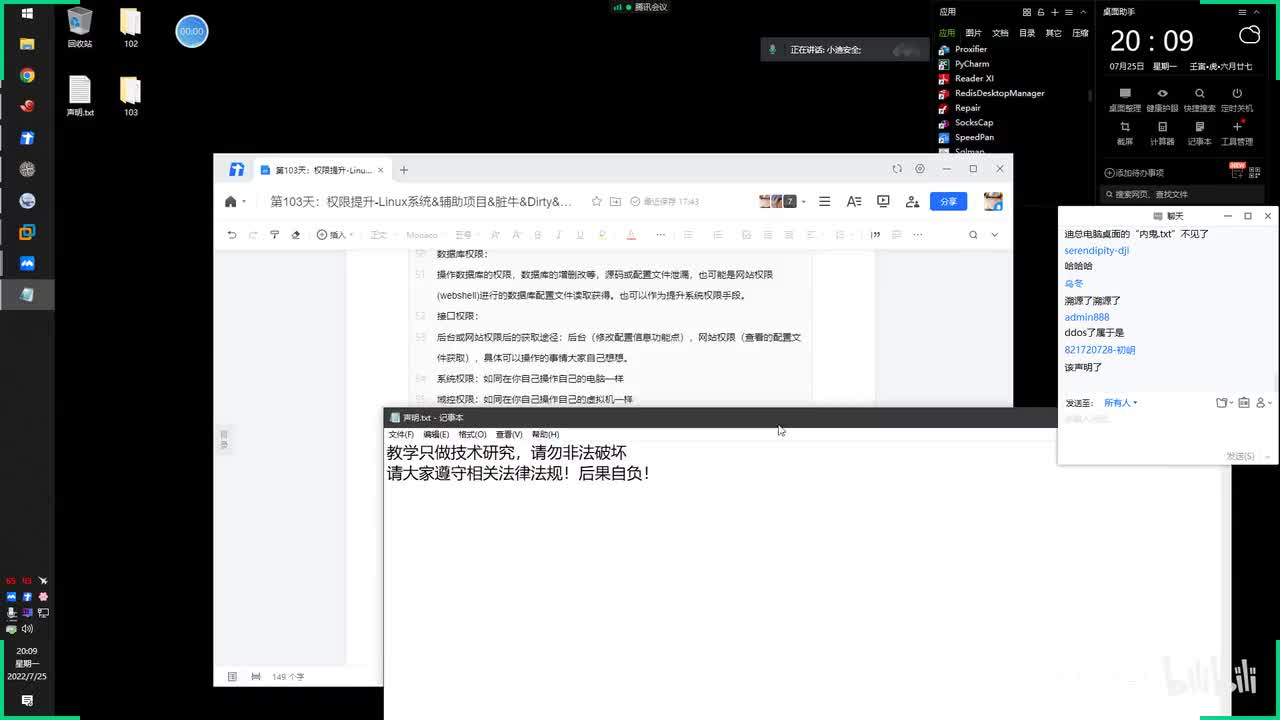Open the Monaco font dropdown
Viewport: 1280px width, 720px height.
click(x=426, y=235)
